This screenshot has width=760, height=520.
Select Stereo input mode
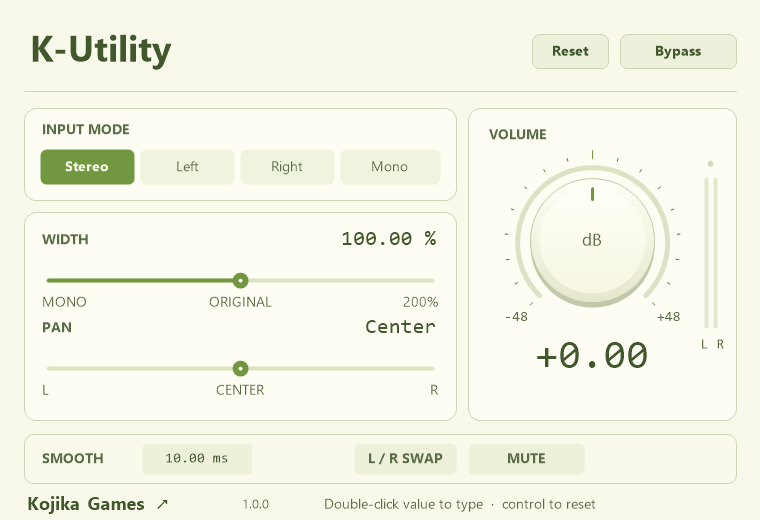click(87, 167)
